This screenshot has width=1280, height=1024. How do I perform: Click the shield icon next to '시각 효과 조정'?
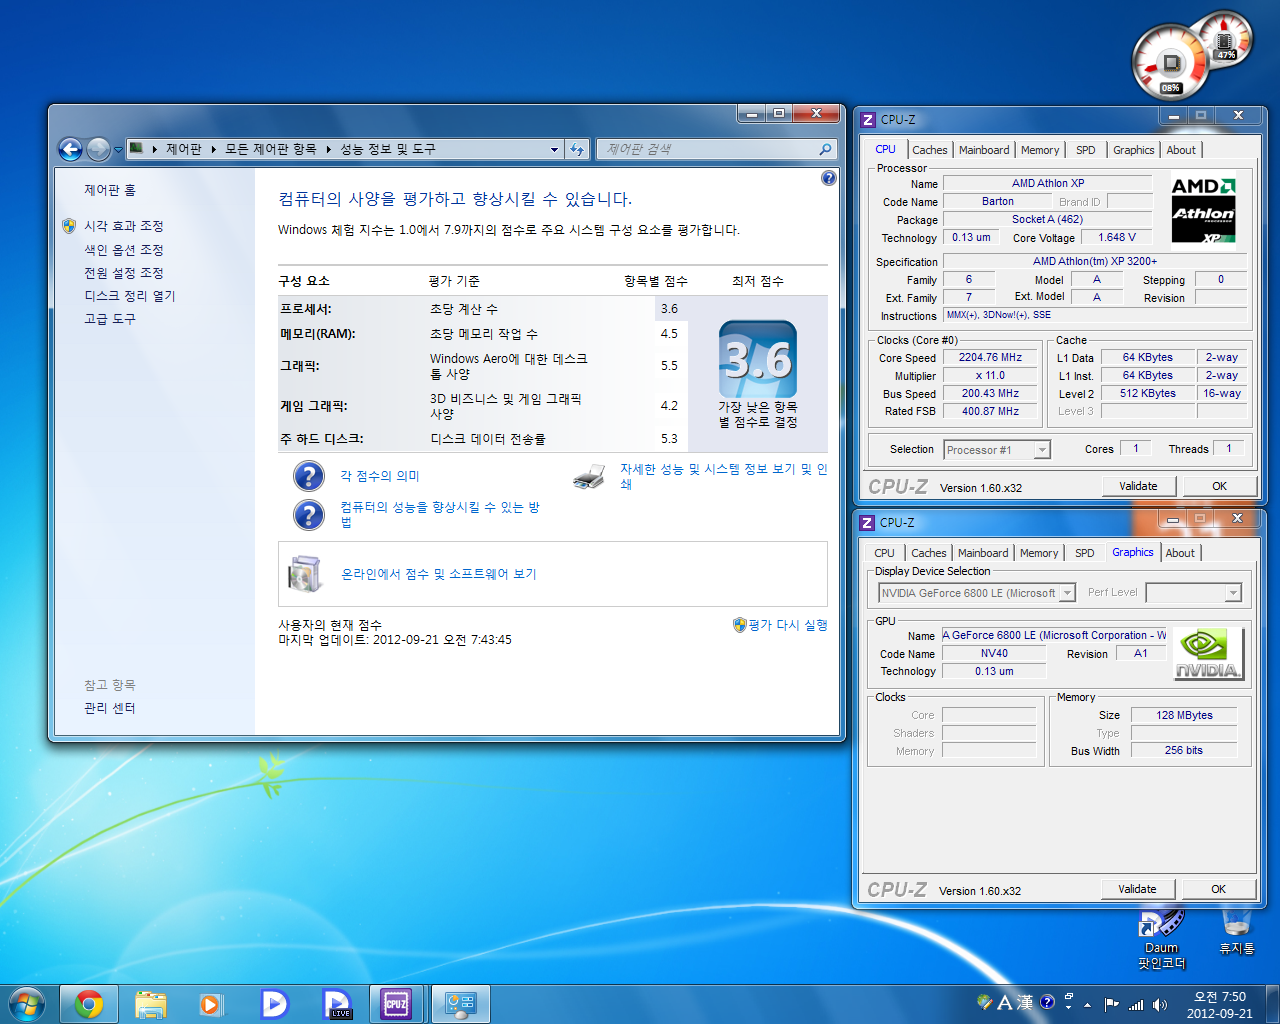coord(68,226)
